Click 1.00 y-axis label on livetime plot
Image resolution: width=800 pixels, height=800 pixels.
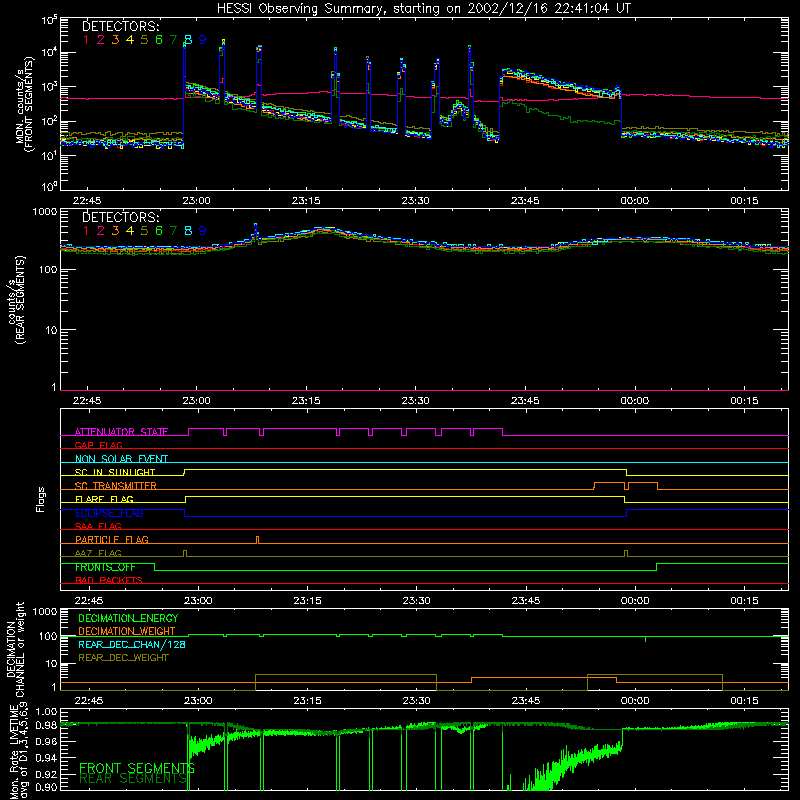click(46, 712)
